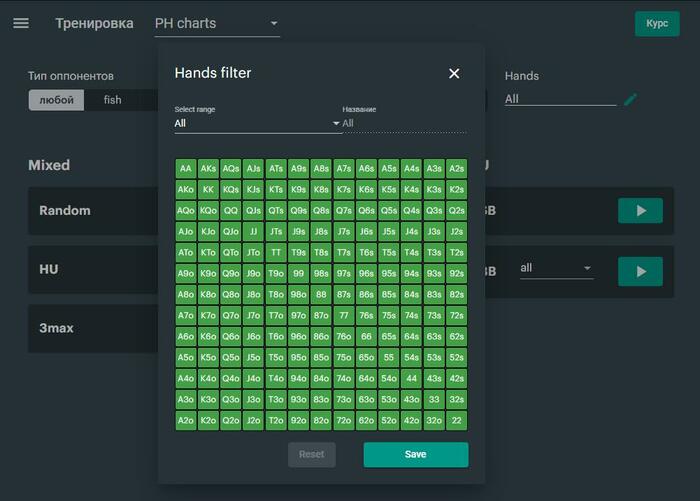
Task: Deselect the AKs hand cell
Action: coord(208,169)
